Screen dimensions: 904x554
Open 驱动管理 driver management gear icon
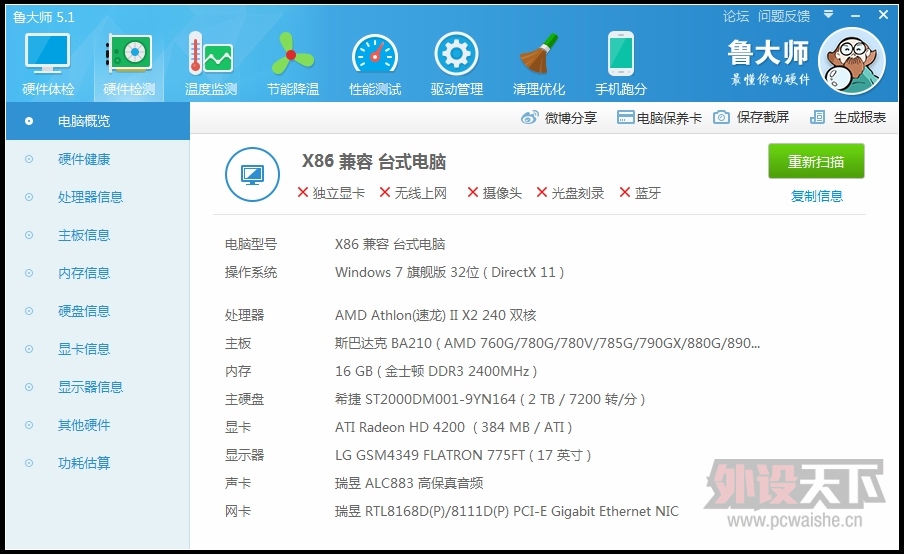click(456, 54)
